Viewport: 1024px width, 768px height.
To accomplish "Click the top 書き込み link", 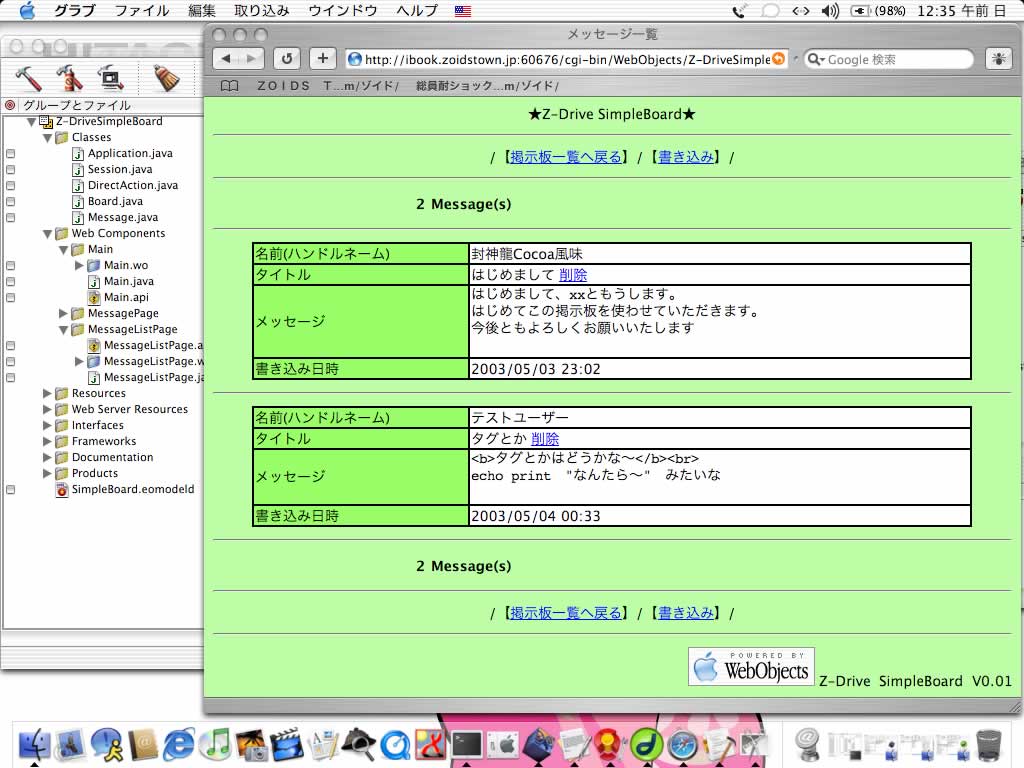I will point(686,157).
